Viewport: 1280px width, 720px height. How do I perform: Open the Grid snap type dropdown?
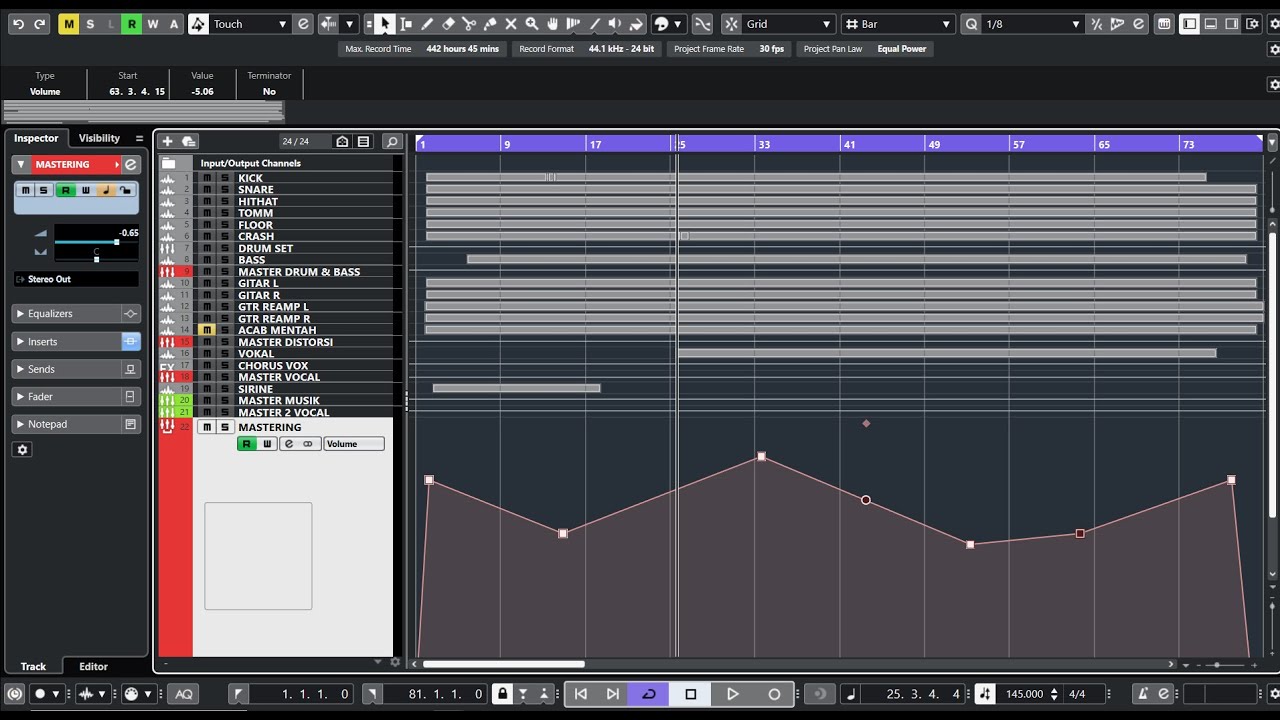coord(789,24)
